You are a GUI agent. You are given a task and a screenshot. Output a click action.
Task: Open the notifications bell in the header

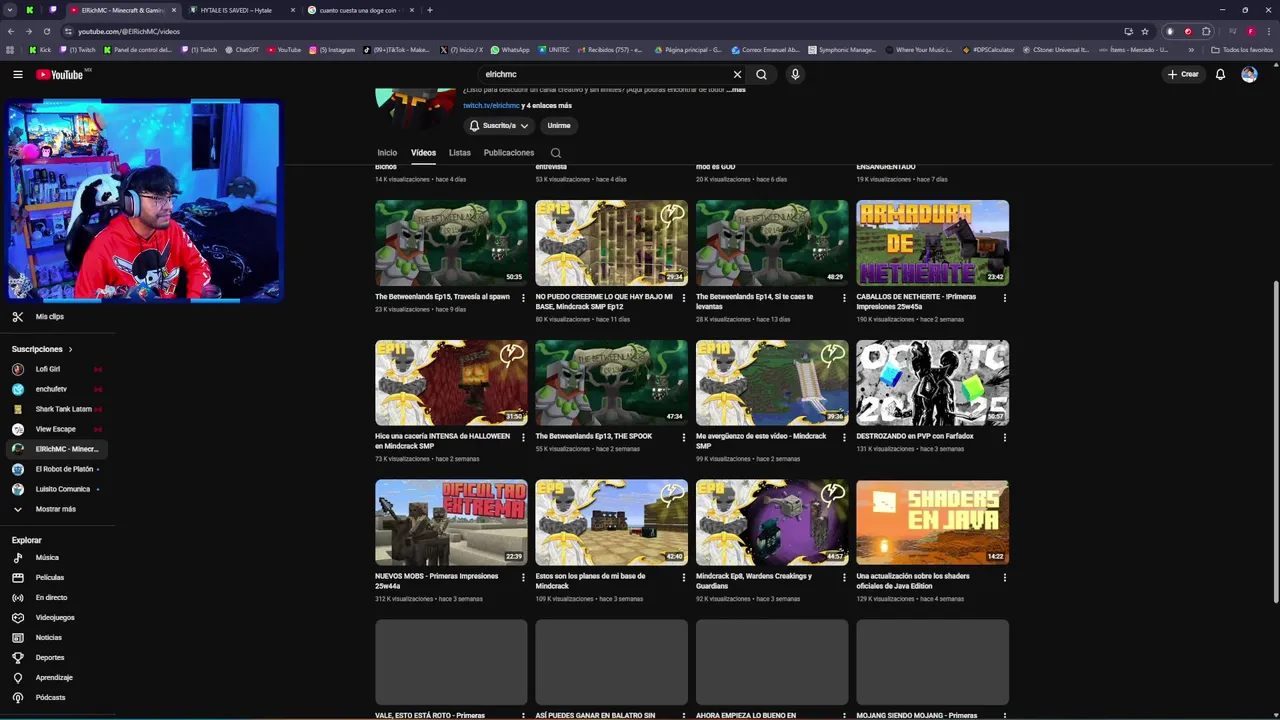[1220, 74]
